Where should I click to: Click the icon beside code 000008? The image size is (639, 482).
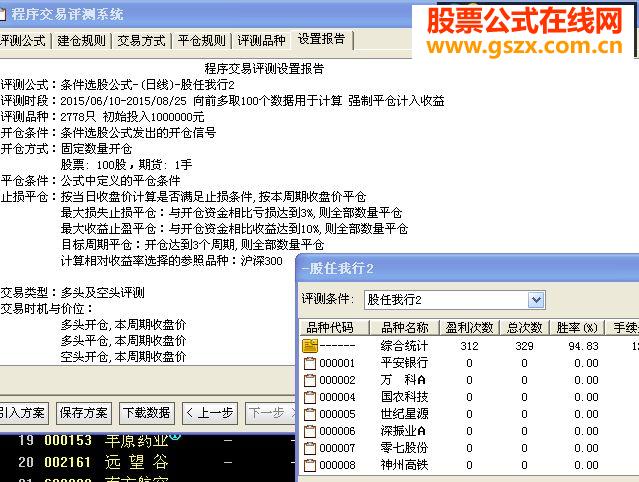click(310, 465)
